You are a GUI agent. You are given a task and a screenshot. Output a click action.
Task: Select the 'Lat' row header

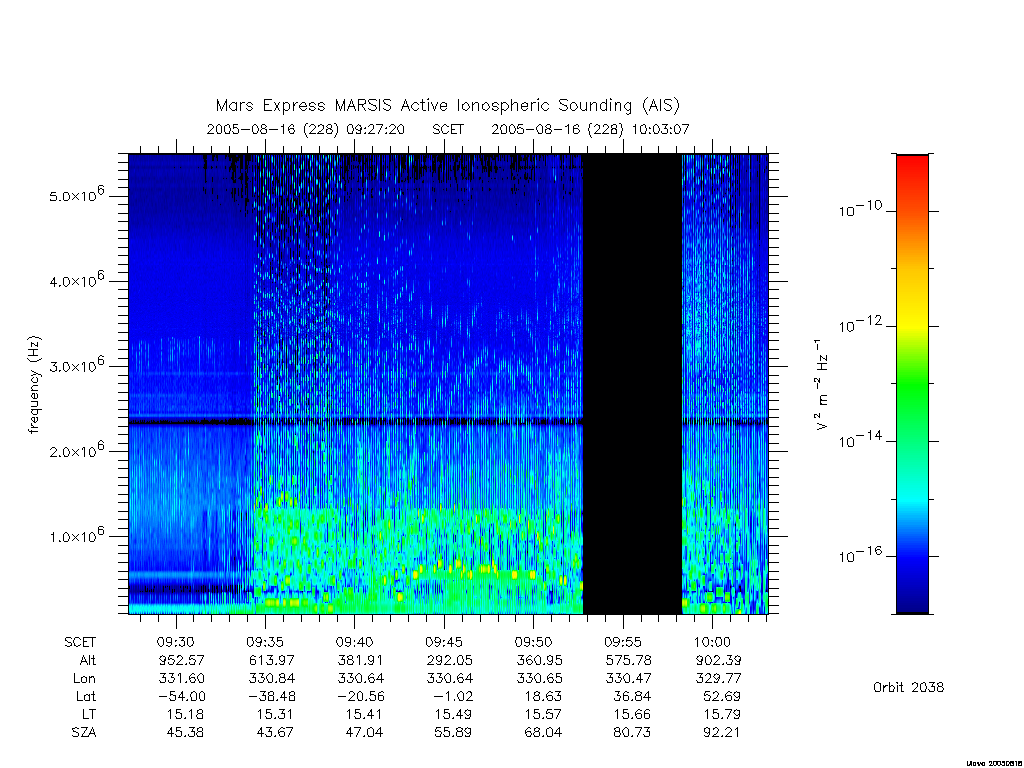(x=86, y=696)
